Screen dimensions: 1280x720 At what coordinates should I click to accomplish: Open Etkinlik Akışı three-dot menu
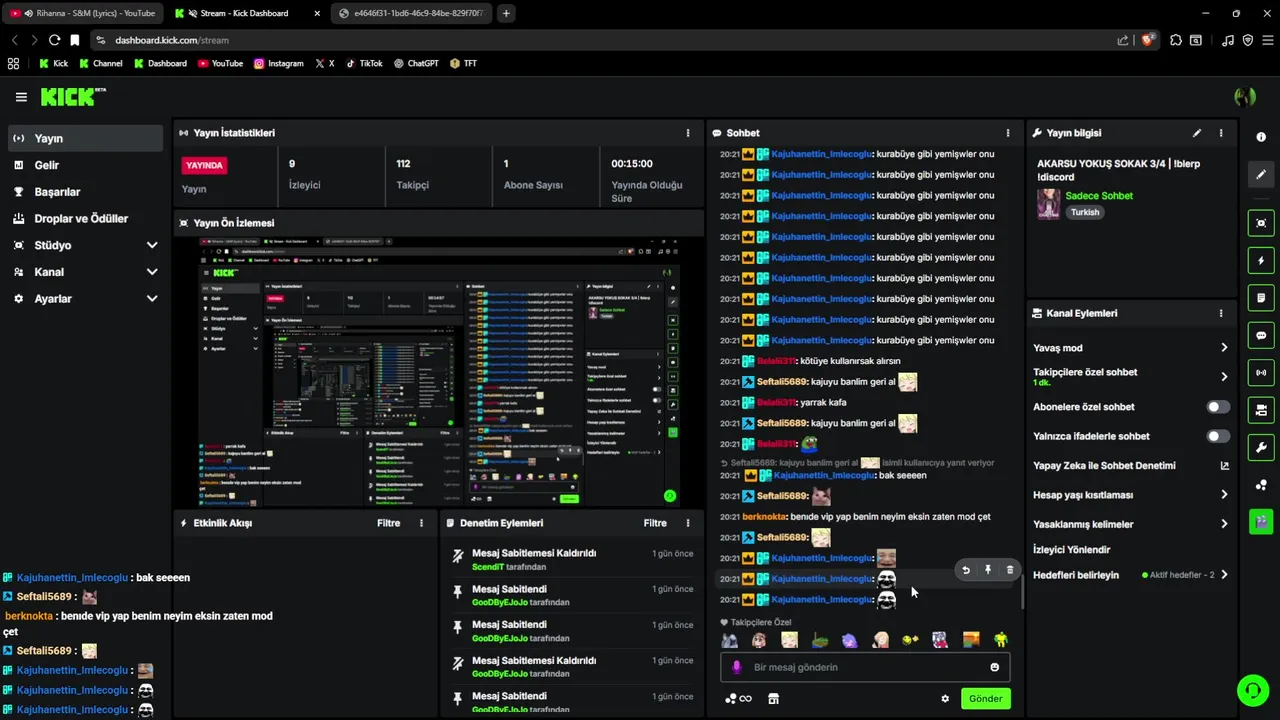coord(422,523)
